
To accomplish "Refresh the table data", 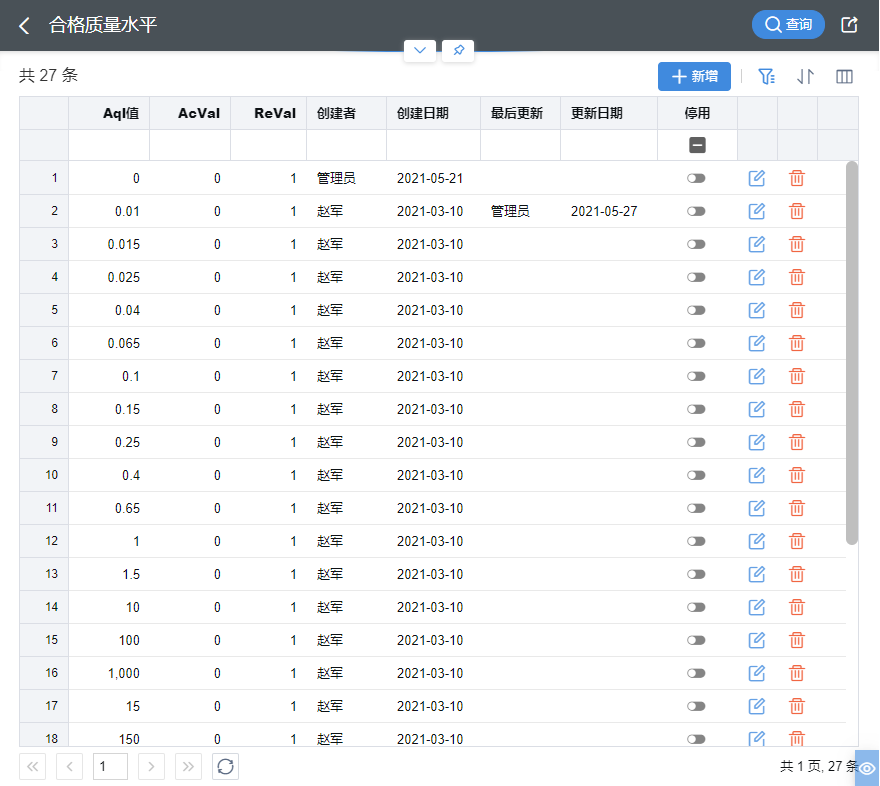I will (x=226, y=766).
